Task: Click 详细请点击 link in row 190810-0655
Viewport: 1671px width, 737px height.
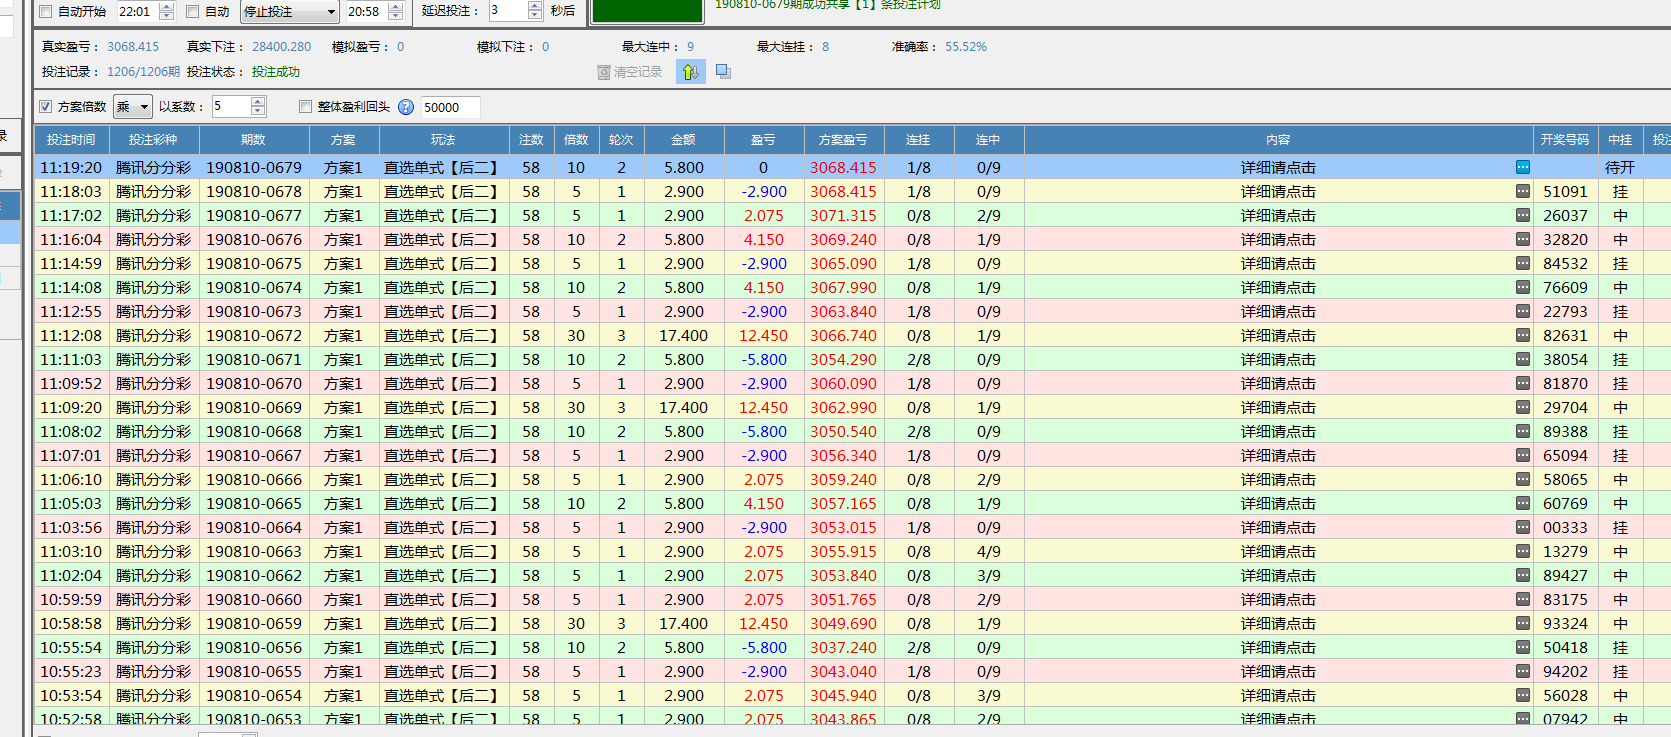Action: coord(1278,672)
